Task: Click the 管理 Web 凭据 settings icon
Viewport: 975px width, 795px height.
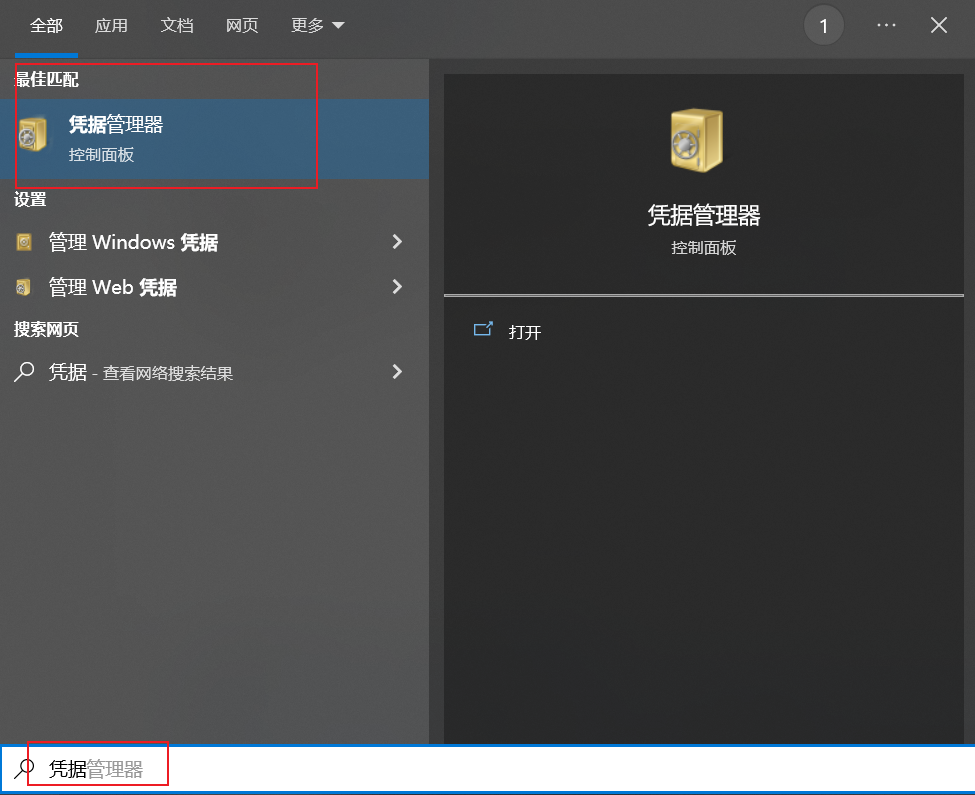Action: coord(24,287)
